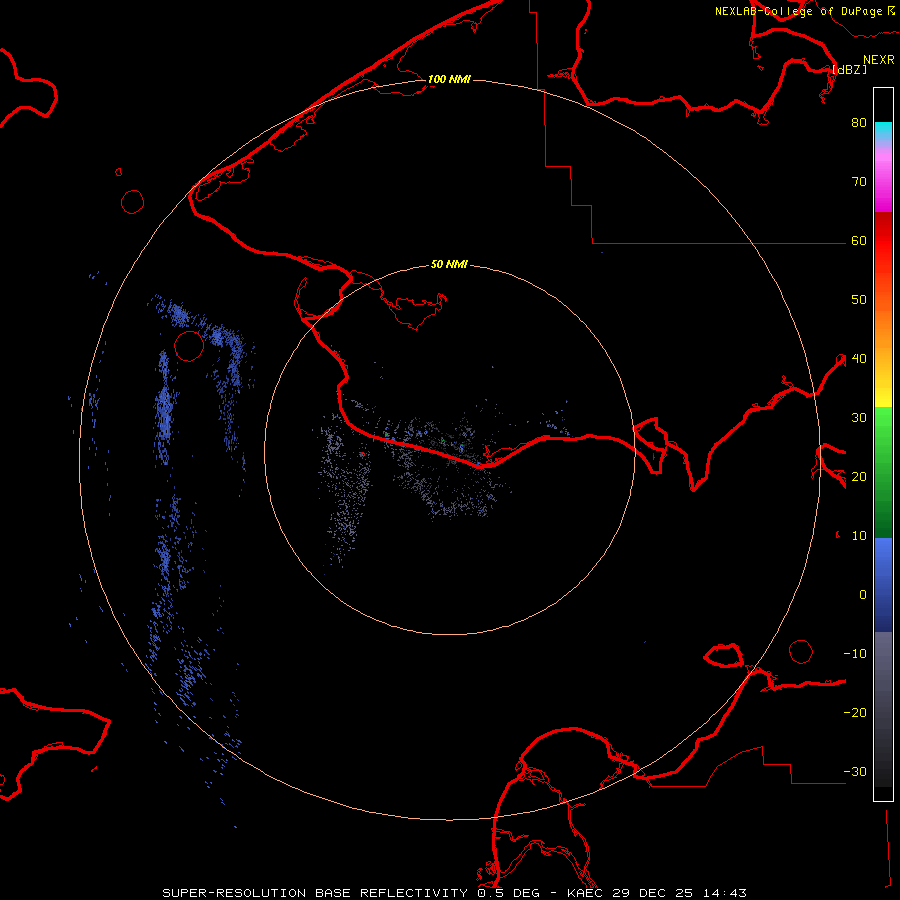Click the -20 value on color scale
This screenshot has height=900, width=900.
(855, 713)
